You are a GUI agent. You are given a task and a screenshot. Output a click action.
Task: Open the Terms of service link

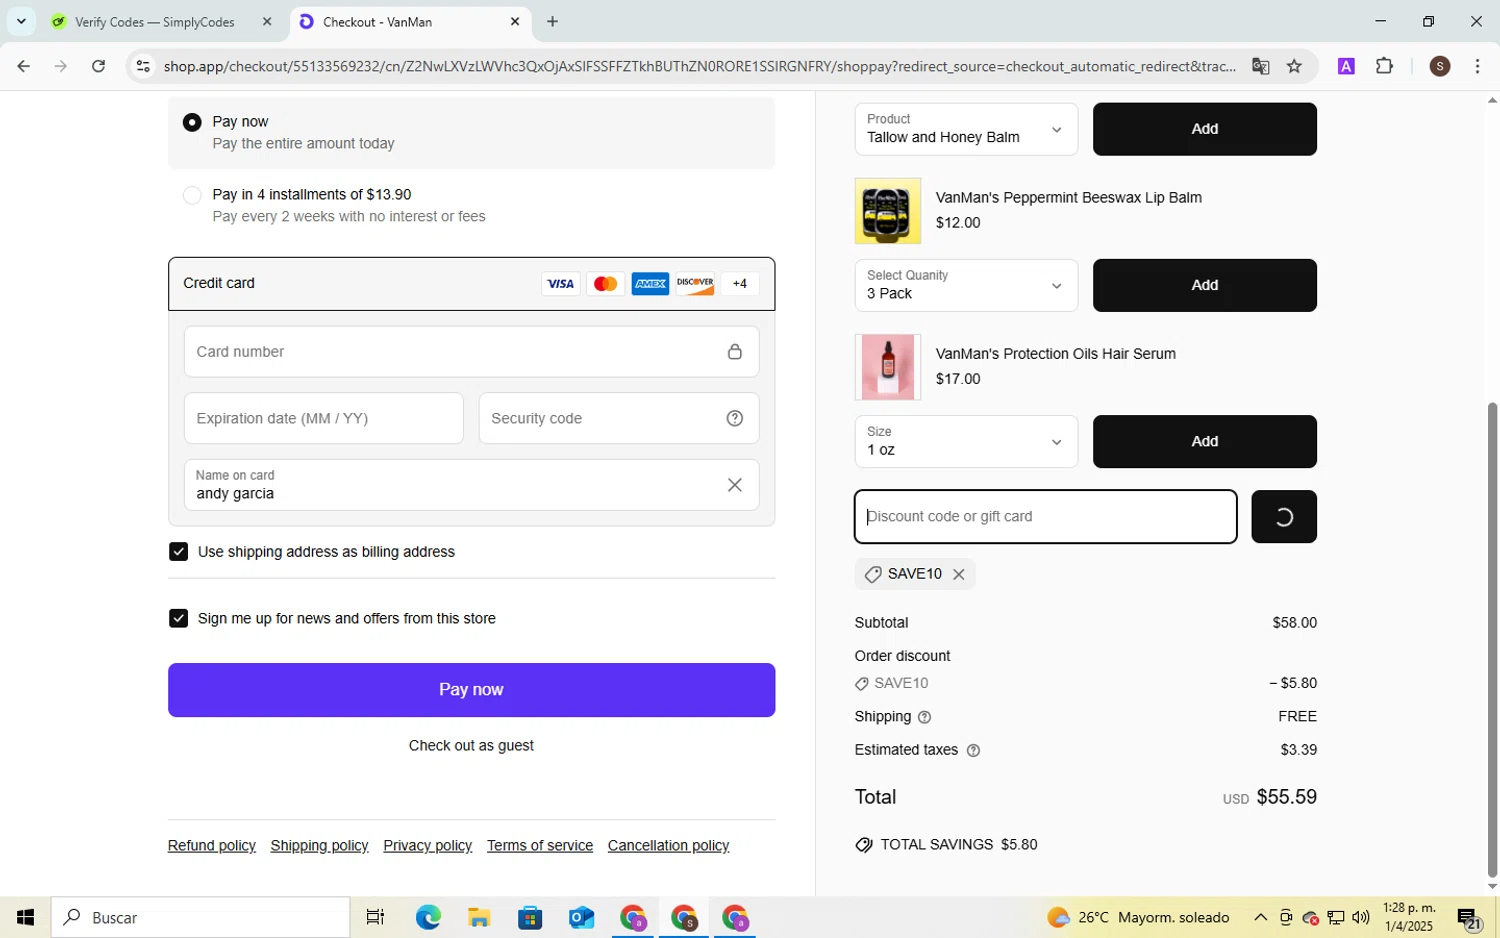(x=540, y=846)
